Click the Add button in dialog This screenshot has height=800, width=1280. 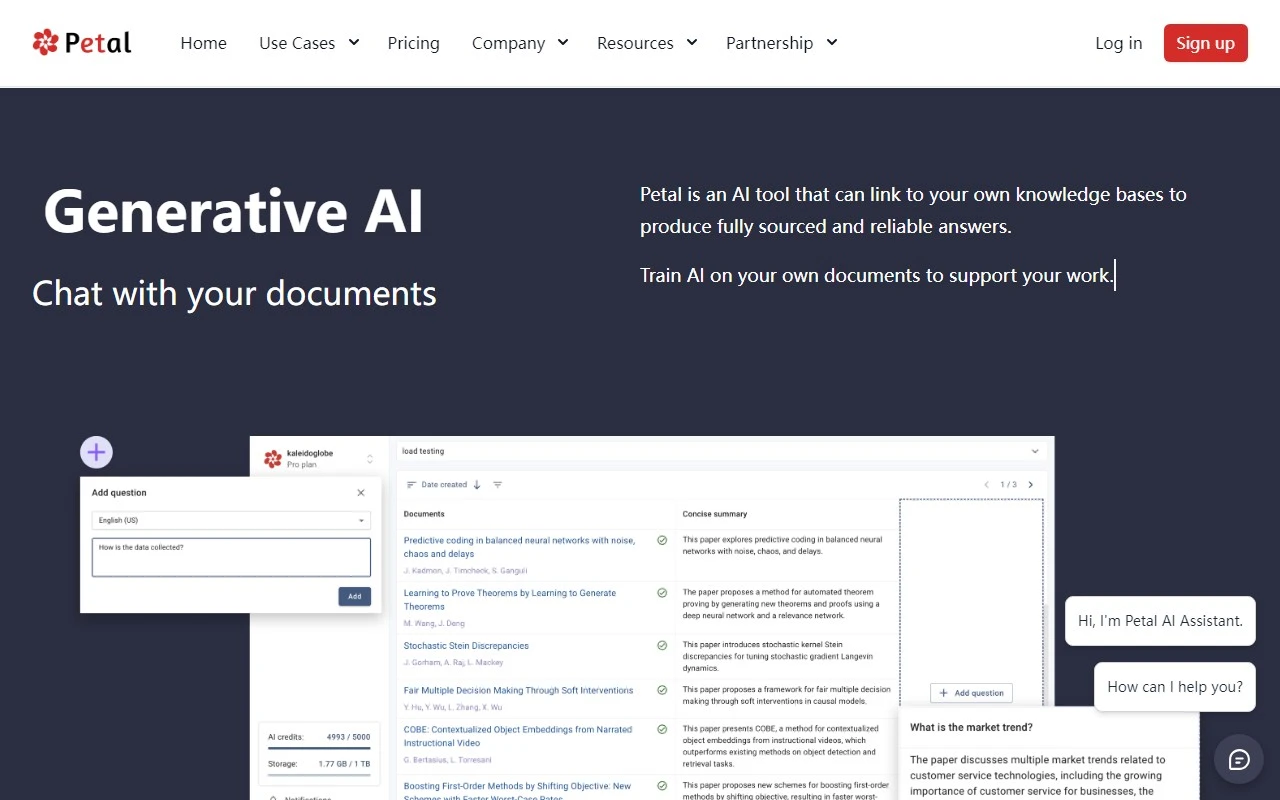coord(355,596)
